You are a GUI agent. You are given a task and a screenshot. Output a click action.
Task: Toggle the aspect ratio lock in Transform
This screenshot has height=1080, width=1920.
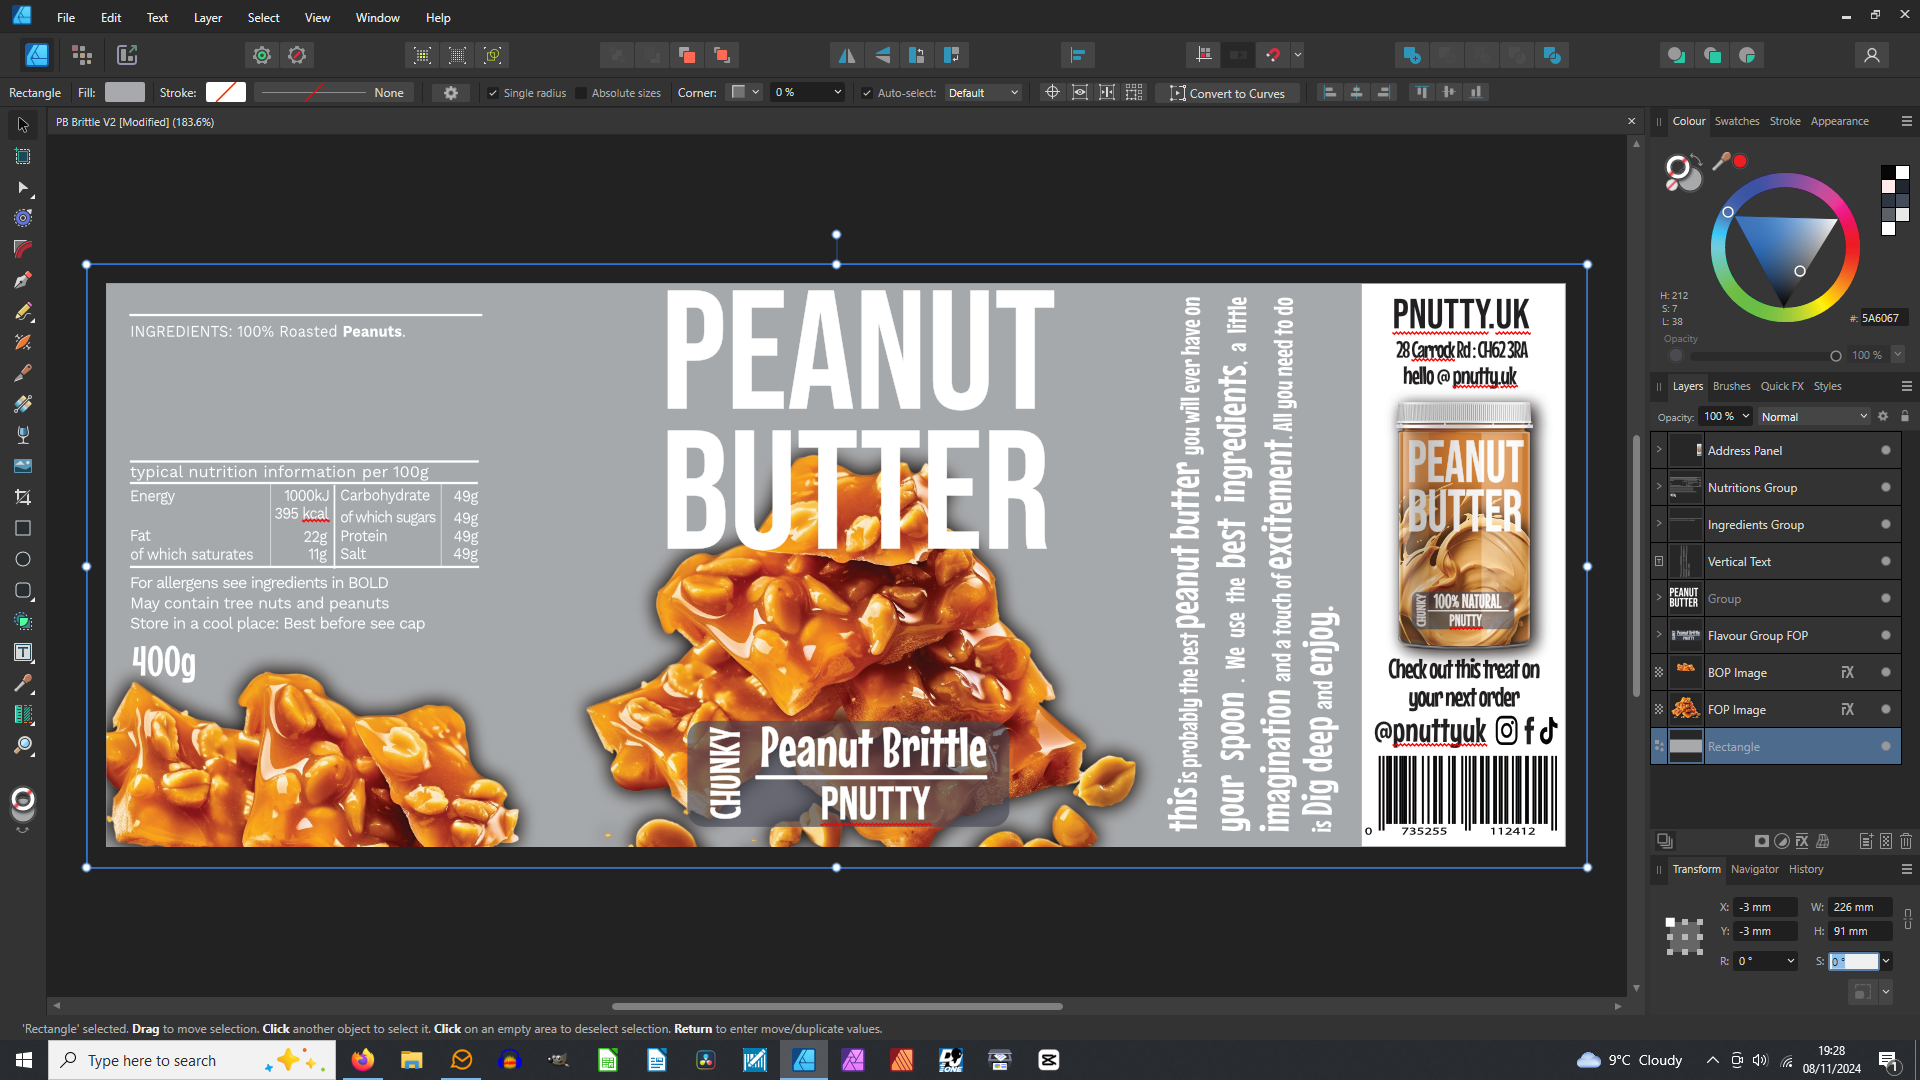[x=1908, y=919]
